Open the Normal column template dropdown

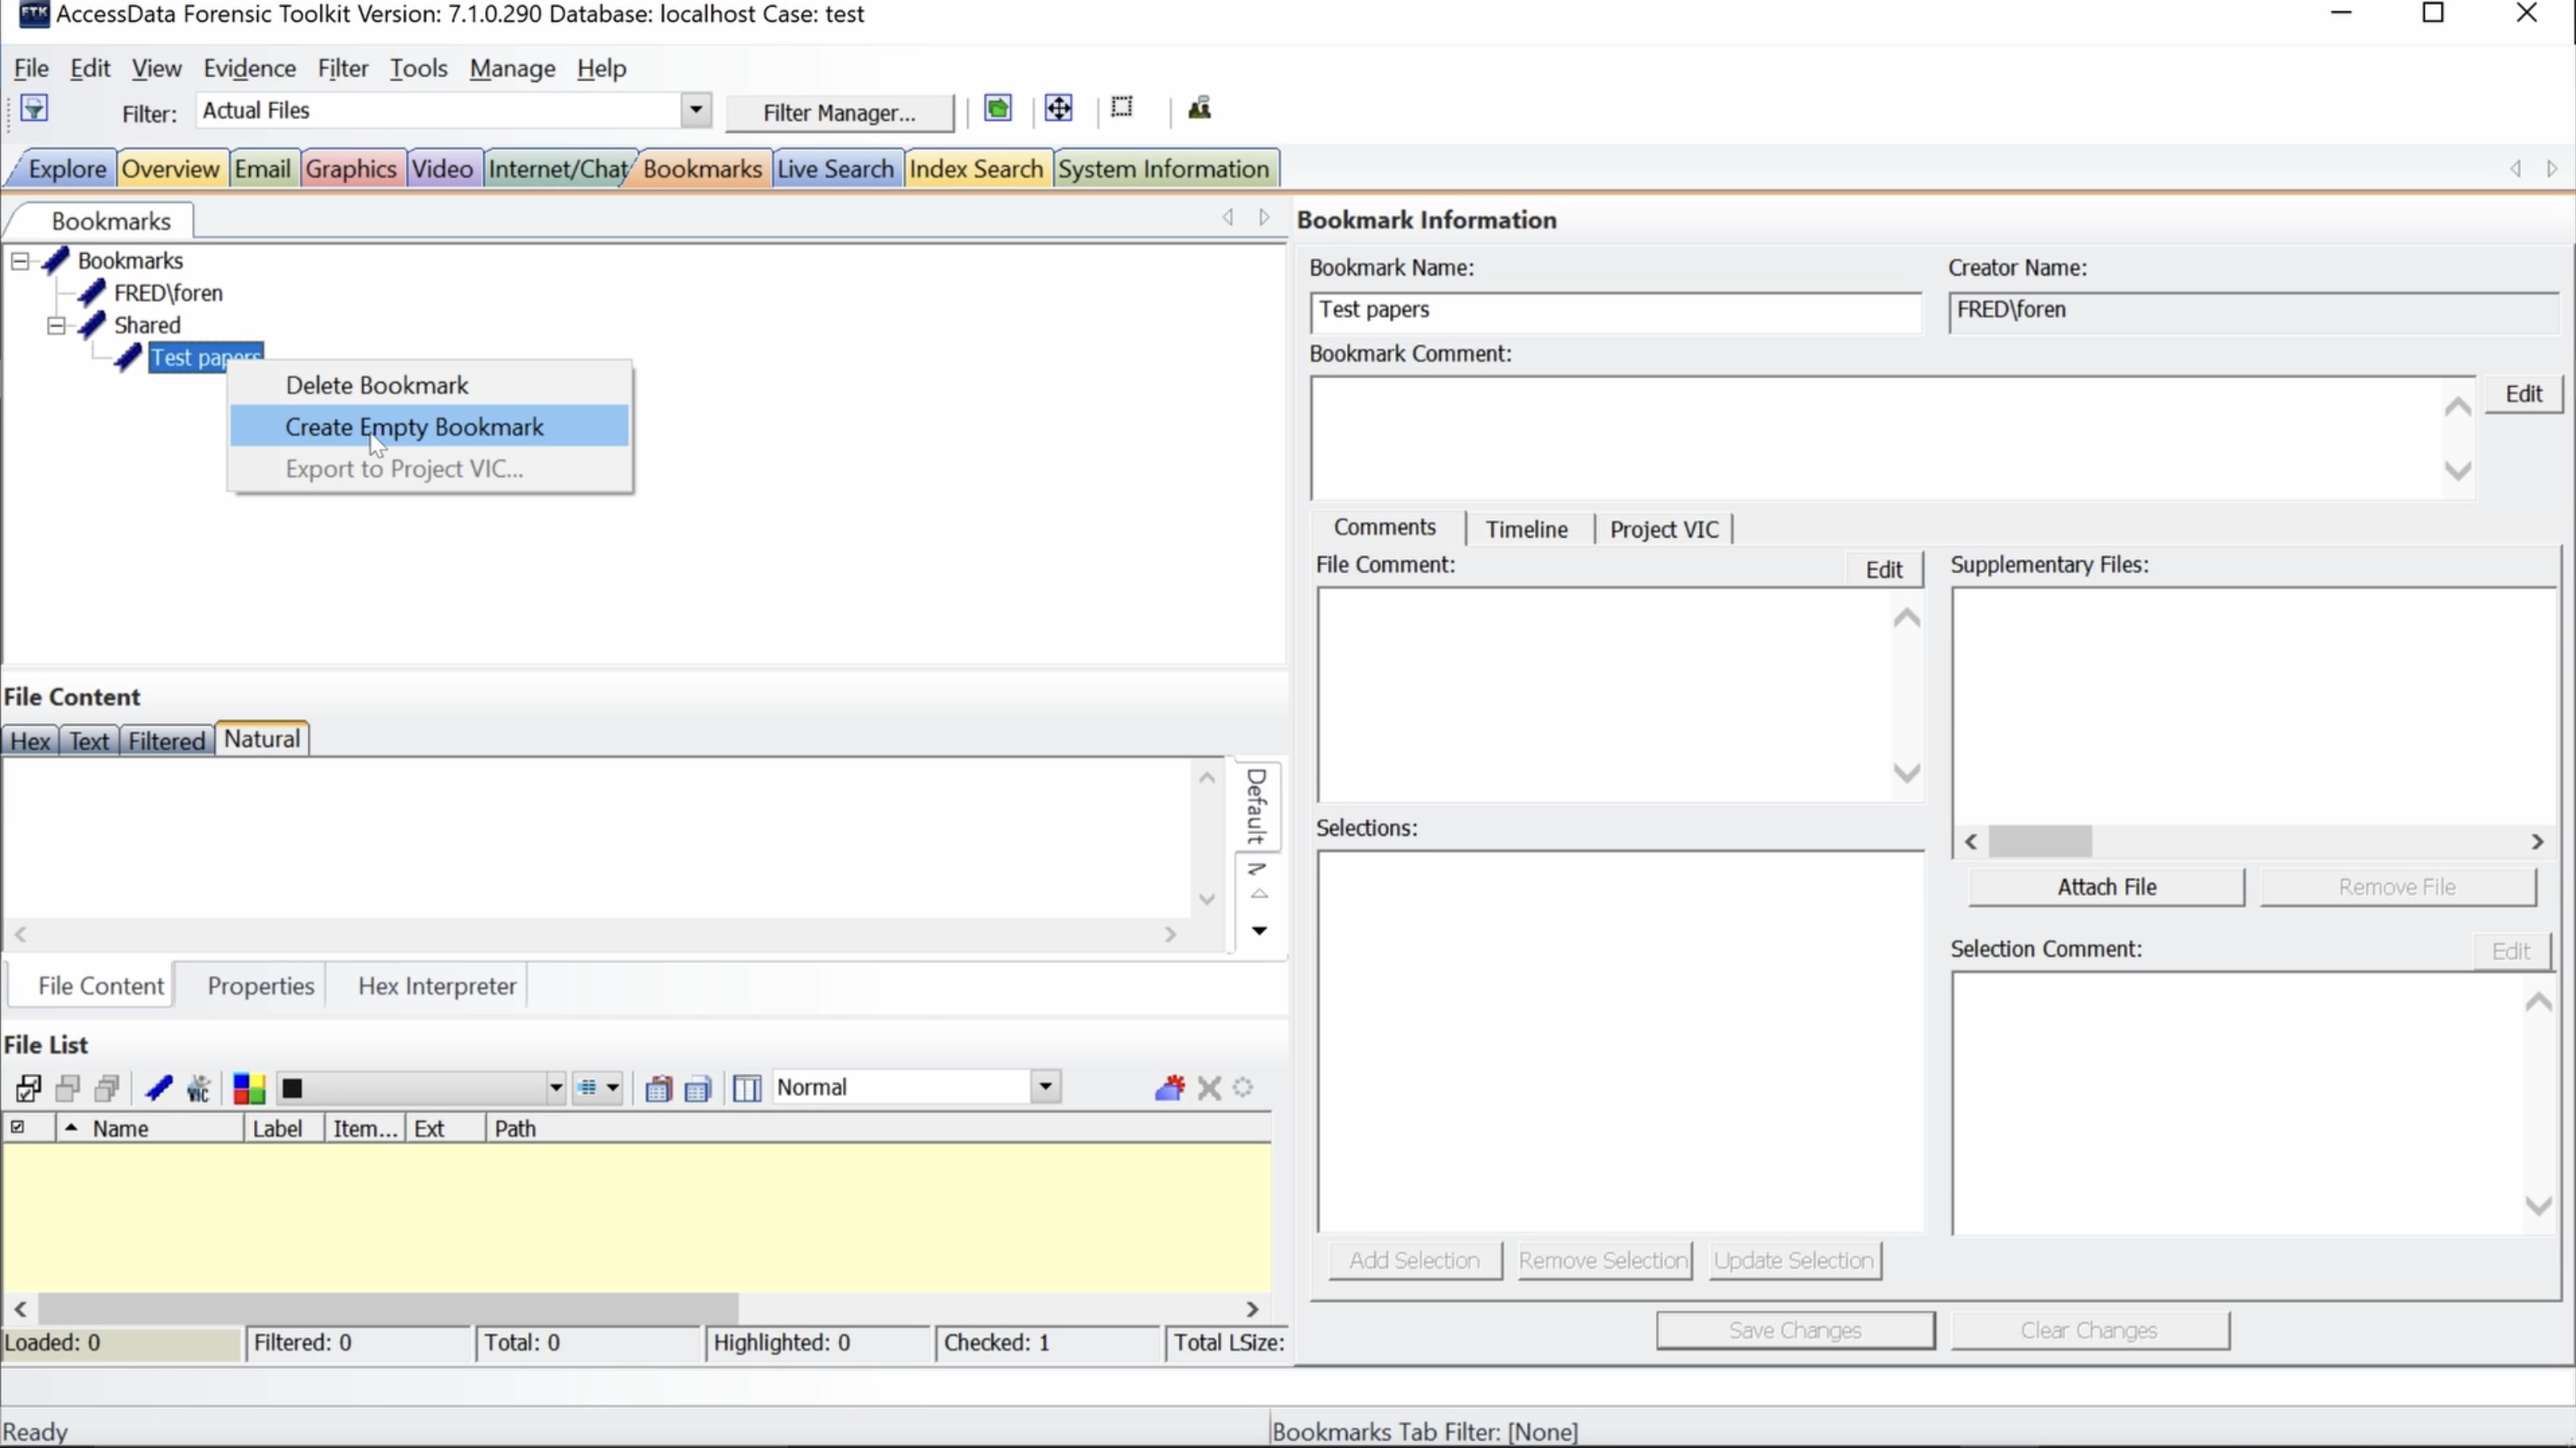(1045, 1086)
